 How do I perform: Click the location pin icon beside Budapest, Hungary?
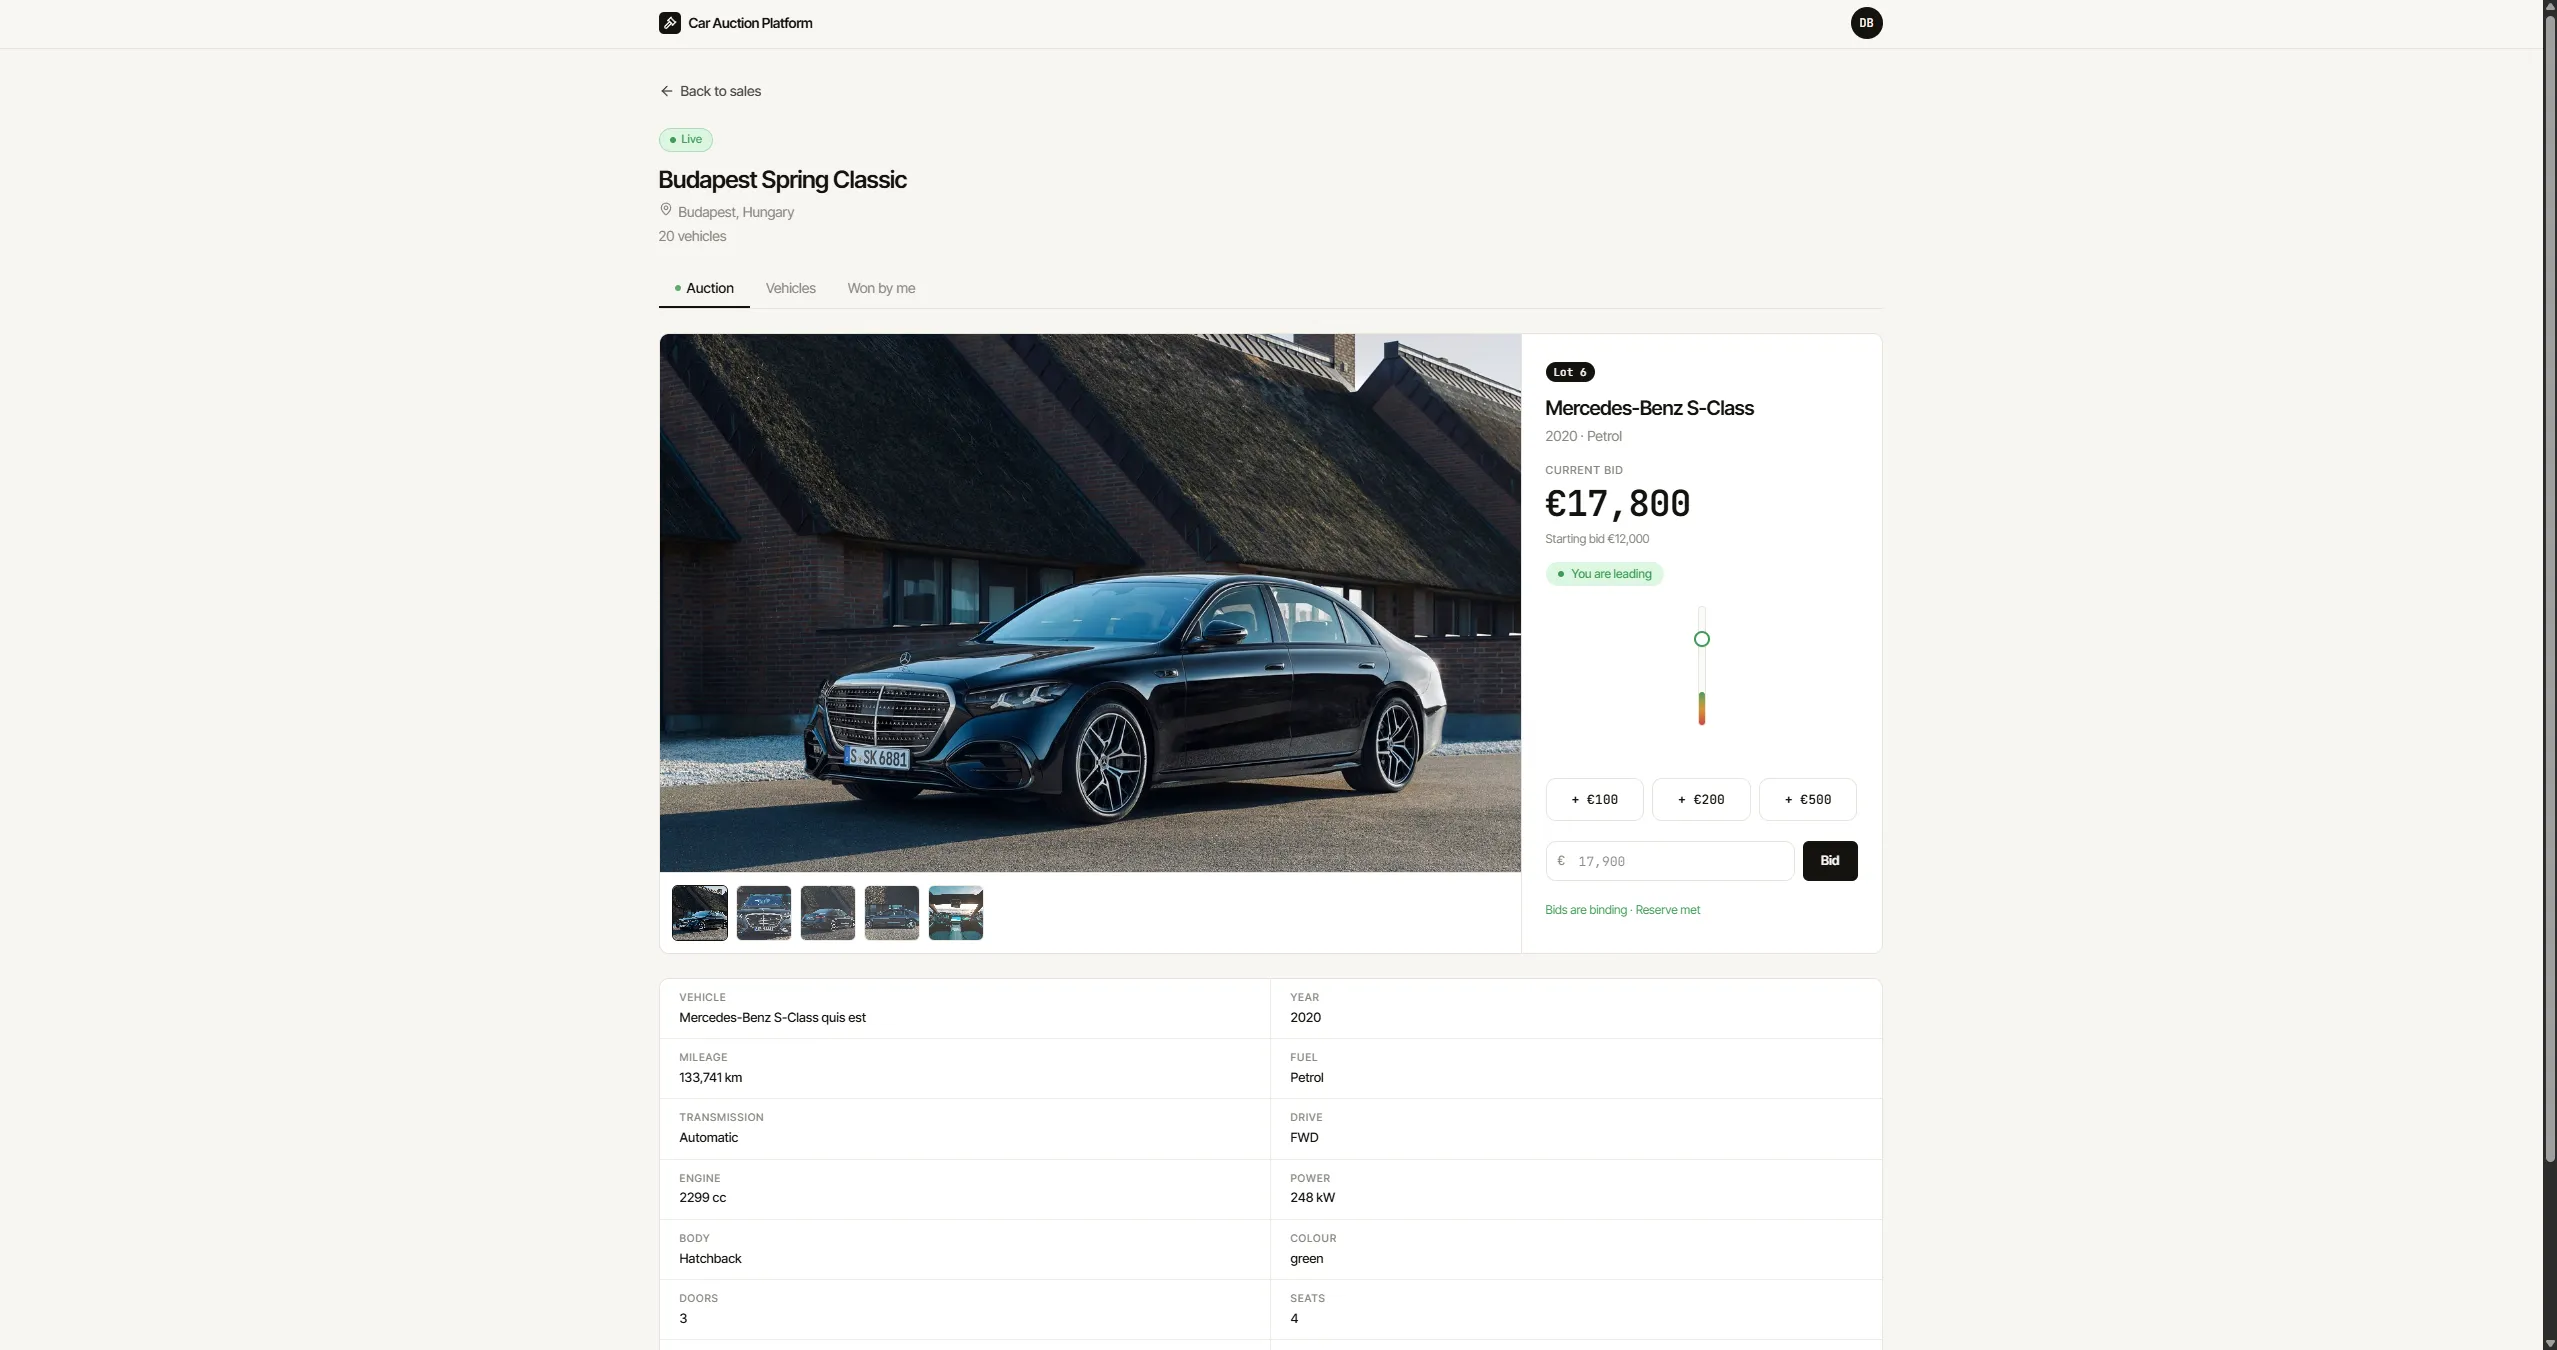pyautogui.click(x=665, y=210)
